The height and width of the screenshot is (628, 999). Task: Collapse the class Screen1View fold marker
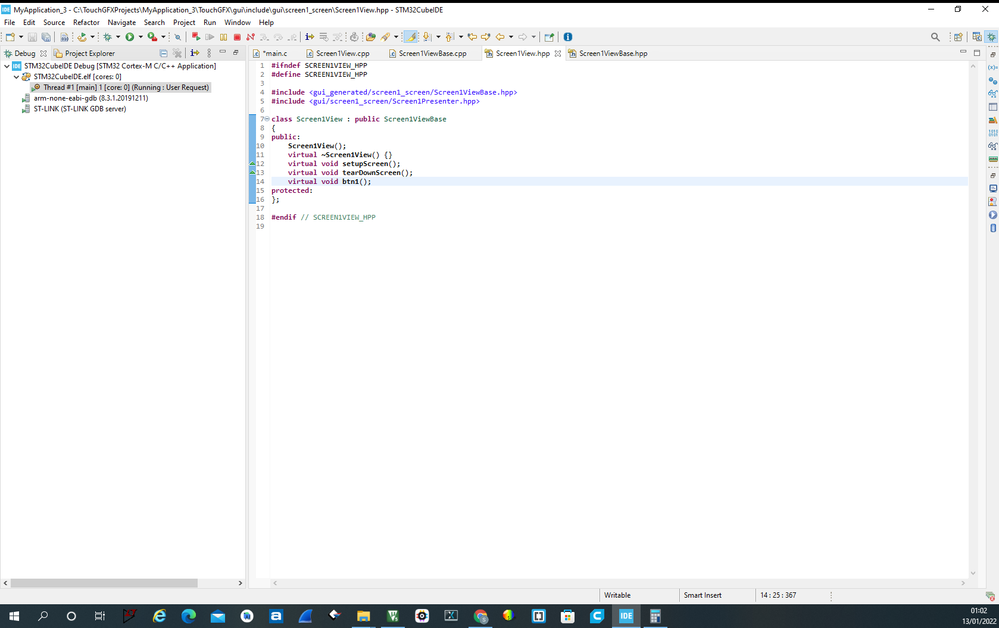[x=267, y=119]
